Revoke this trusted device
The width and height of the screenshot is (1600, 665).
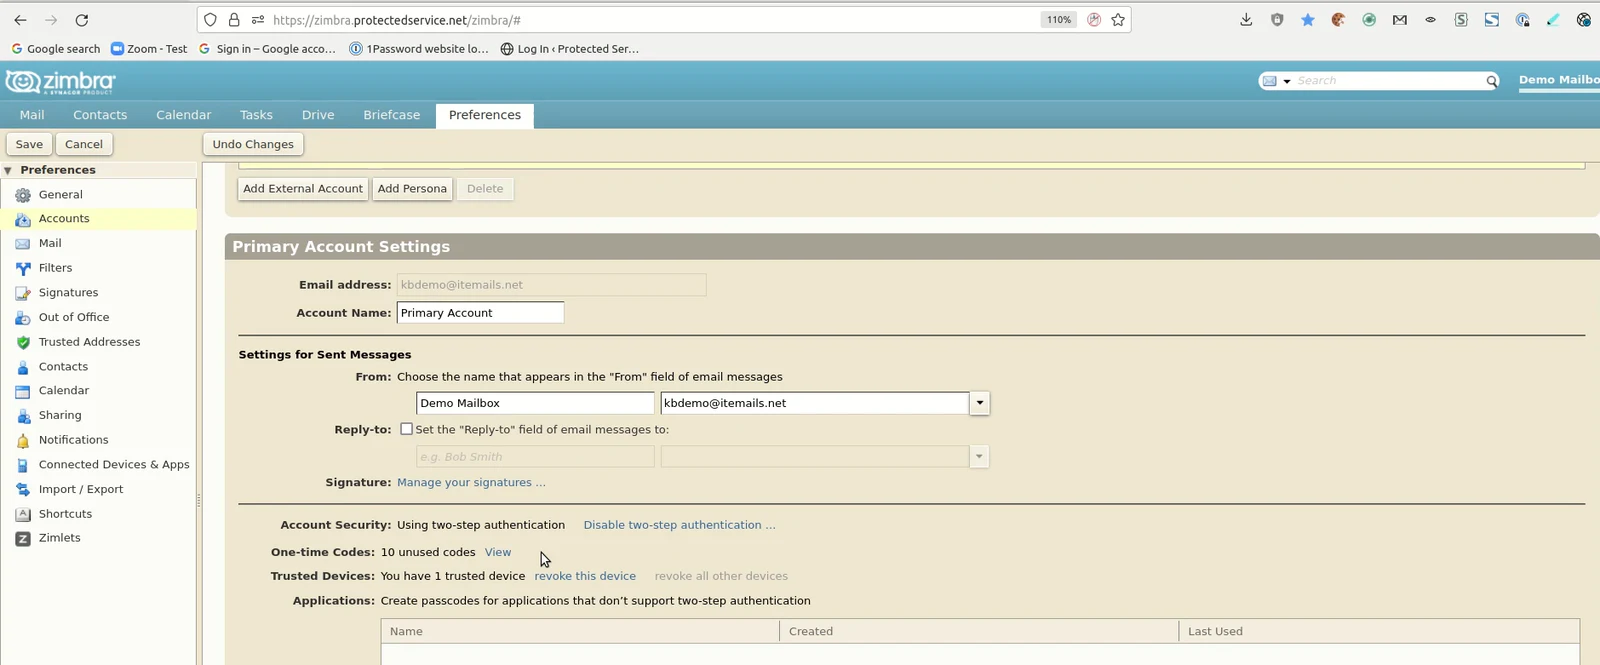tap(585, 576)
